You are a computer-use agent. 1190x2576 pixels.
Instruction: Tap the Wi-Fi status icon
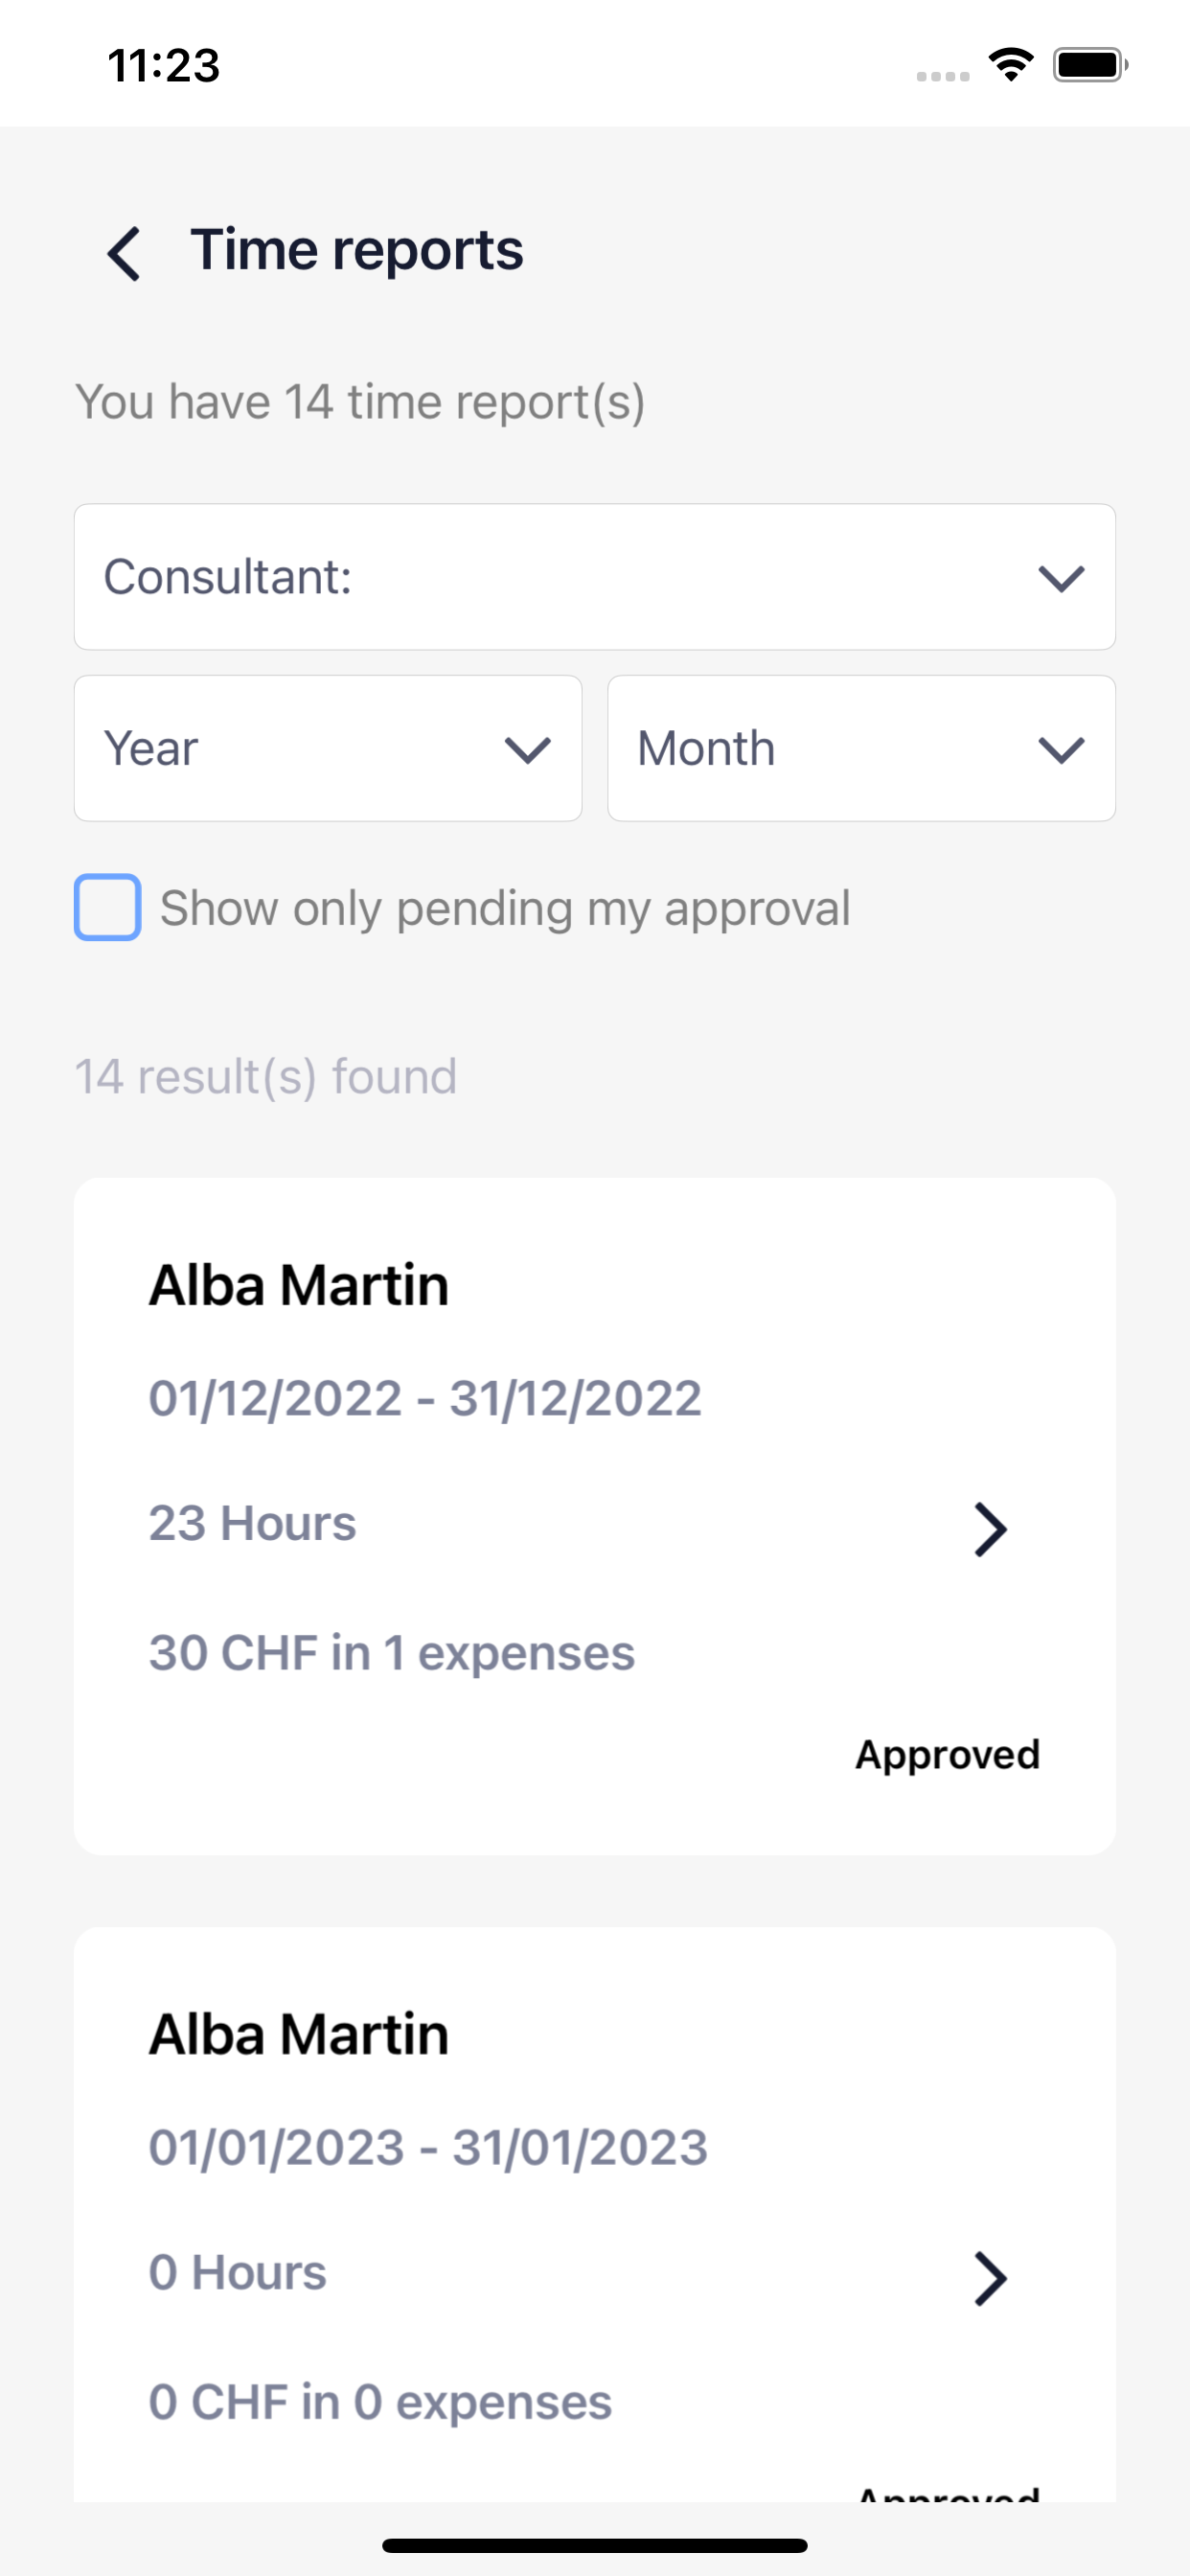pyautogui.click(x=1011, y=65)
